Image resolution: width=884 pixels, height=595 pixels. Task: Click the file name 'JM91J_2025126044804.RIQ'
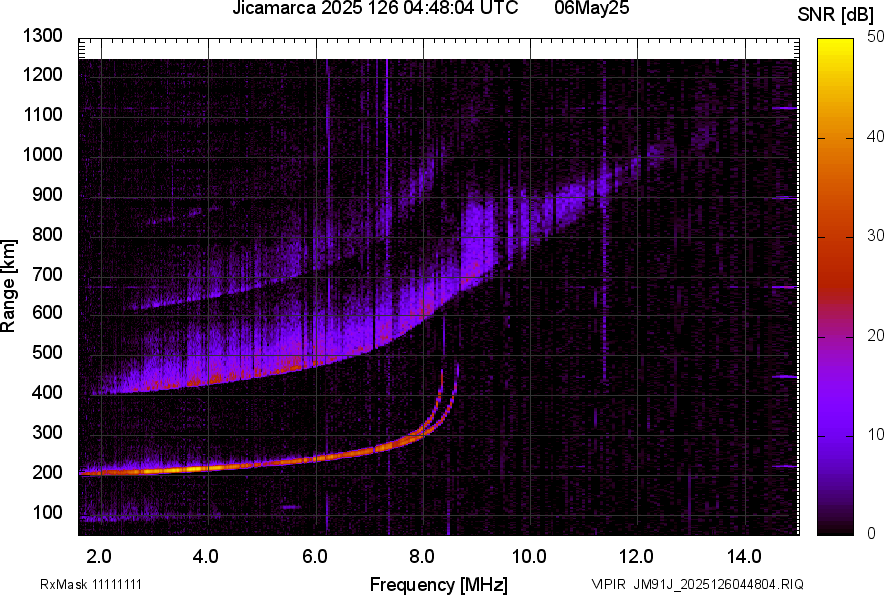pos(718,584)
